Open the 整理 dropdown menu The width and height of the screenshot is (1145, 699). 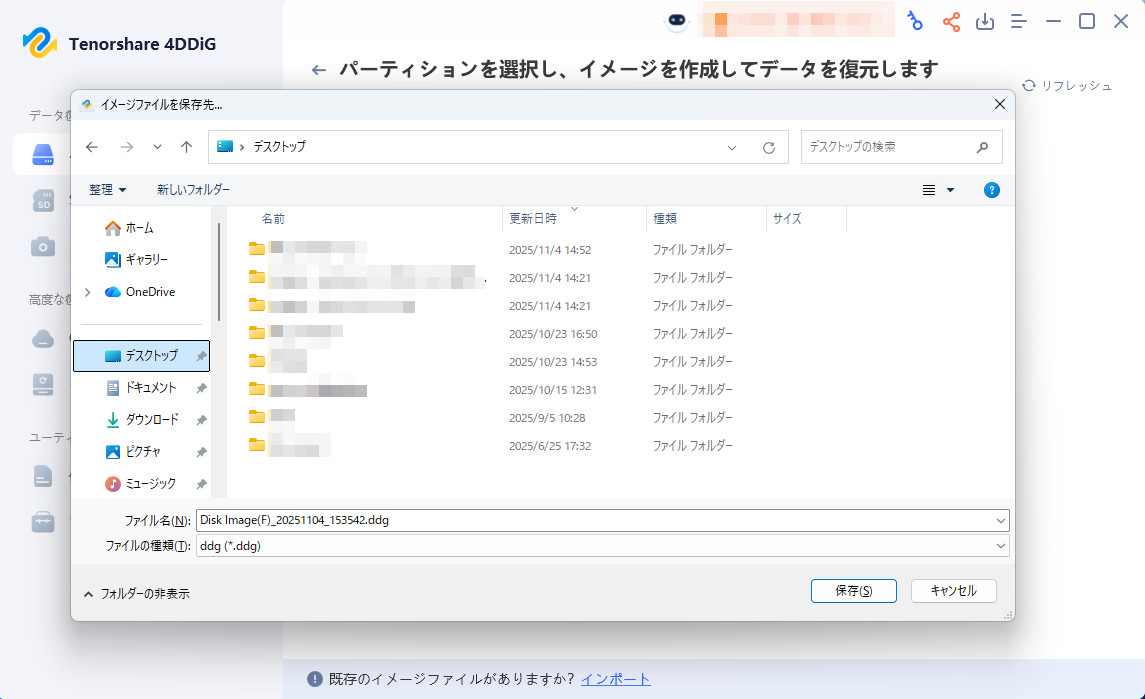pos(105,189)
